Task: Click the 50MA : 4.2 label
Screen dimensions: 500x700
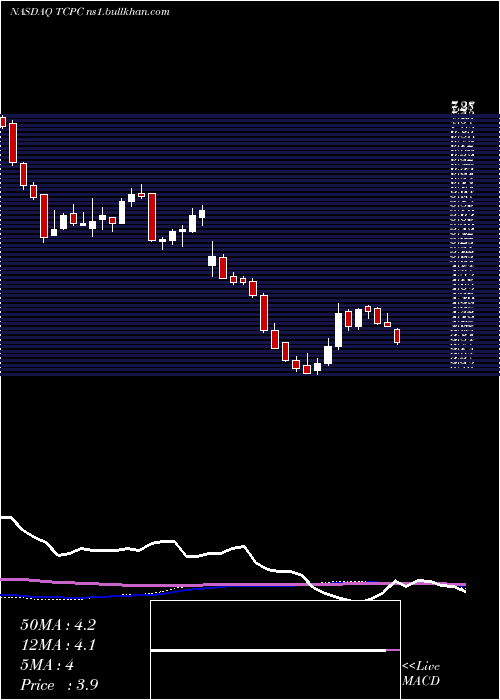Action: [x=58, y=625]
